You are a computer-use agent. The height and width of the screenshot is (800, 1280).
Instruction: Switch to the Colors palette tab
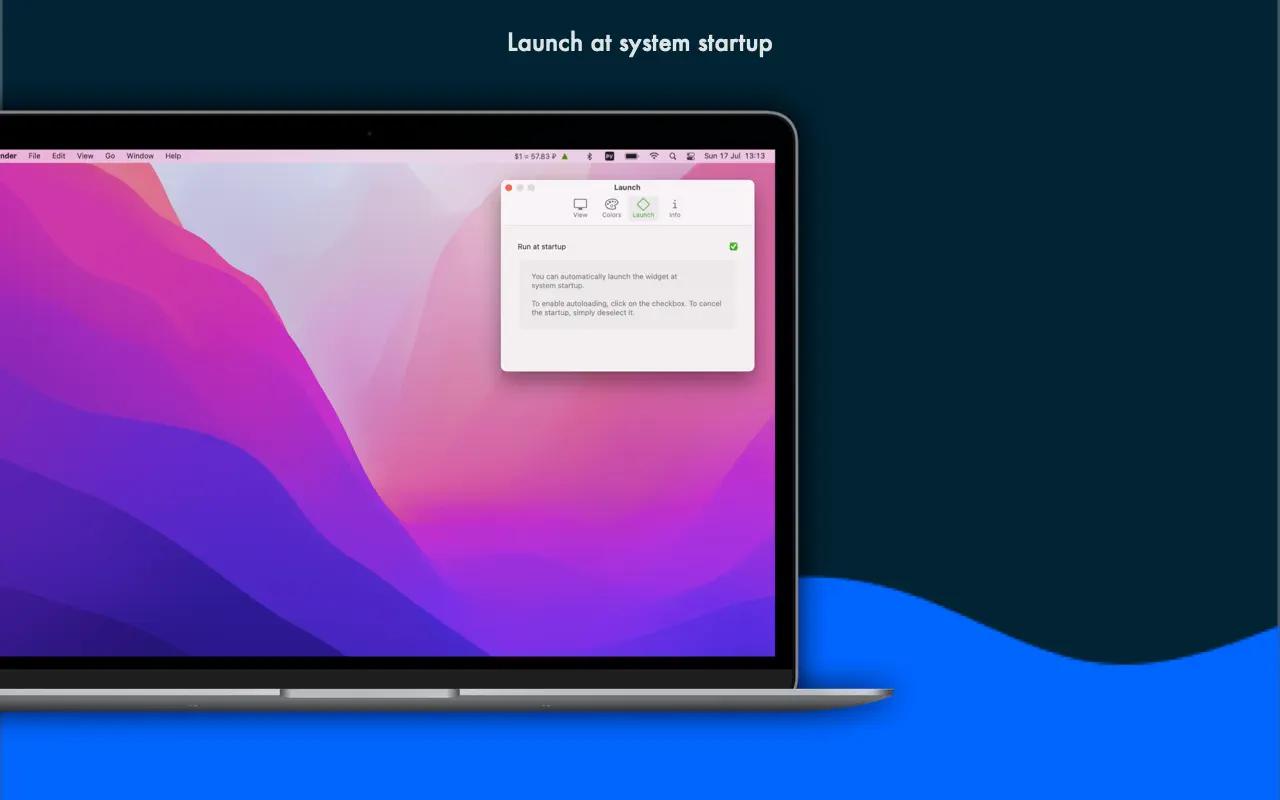[611, 208]
